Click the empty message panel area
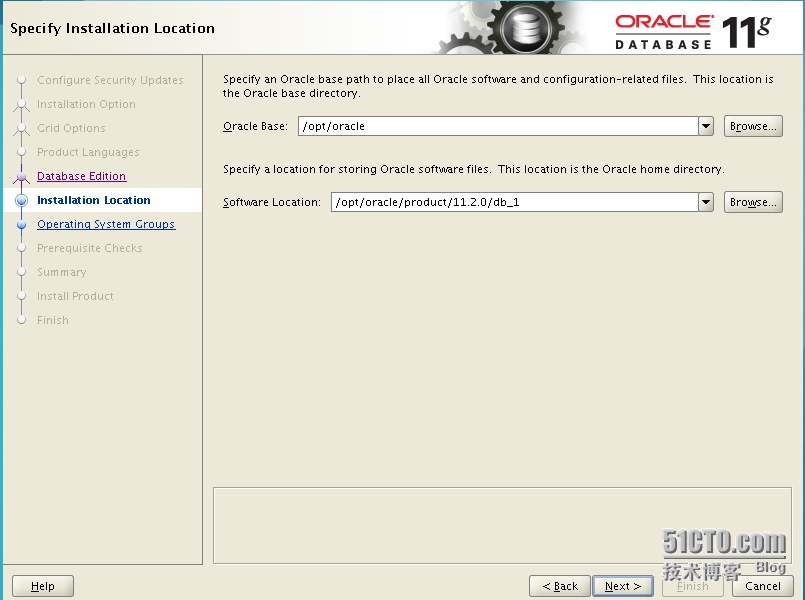The image size is (805, 600). tap(502, 526)
